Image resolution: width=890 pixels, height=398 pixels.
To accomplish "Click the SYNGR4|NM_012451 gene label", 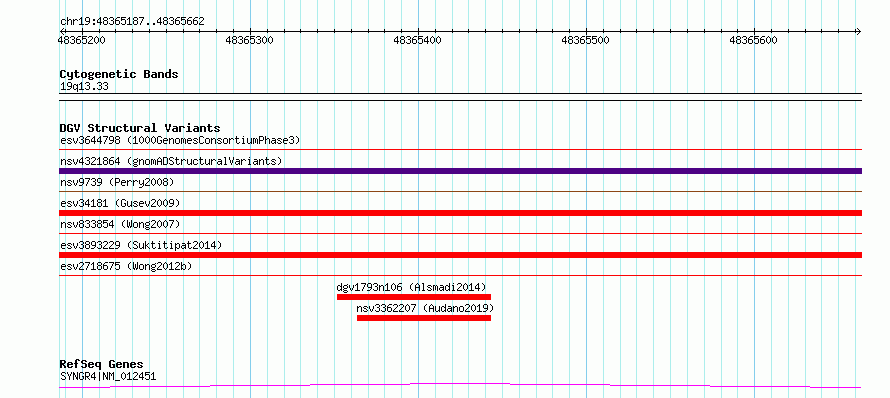I will pyautogui.click(x=108, y=376).
